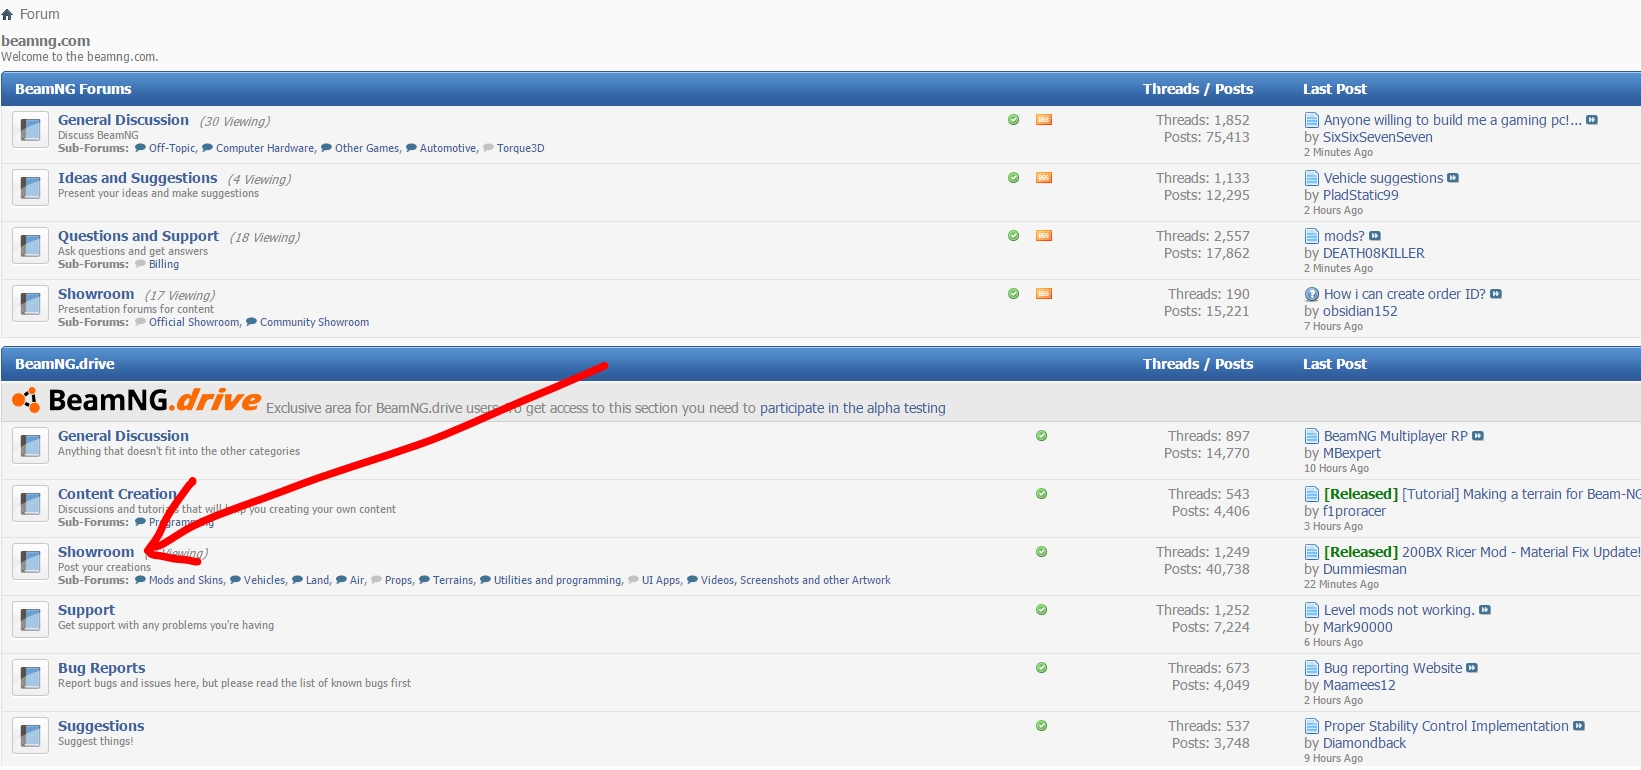
Task: Open the Support forum link
Action: [86, 610]
